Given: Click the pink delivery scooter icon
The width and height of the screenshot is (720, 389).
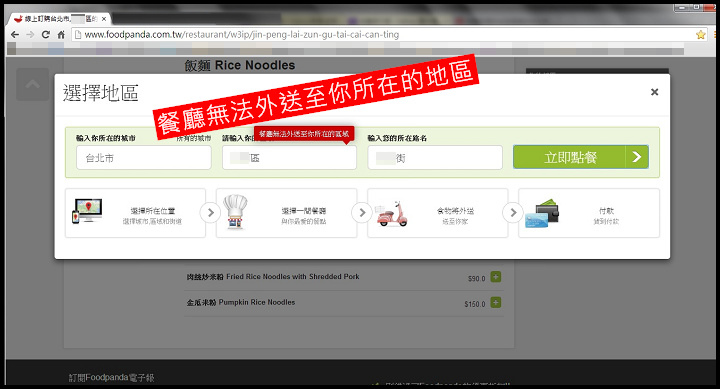Looking at the screenshot, I should point(392,214).
